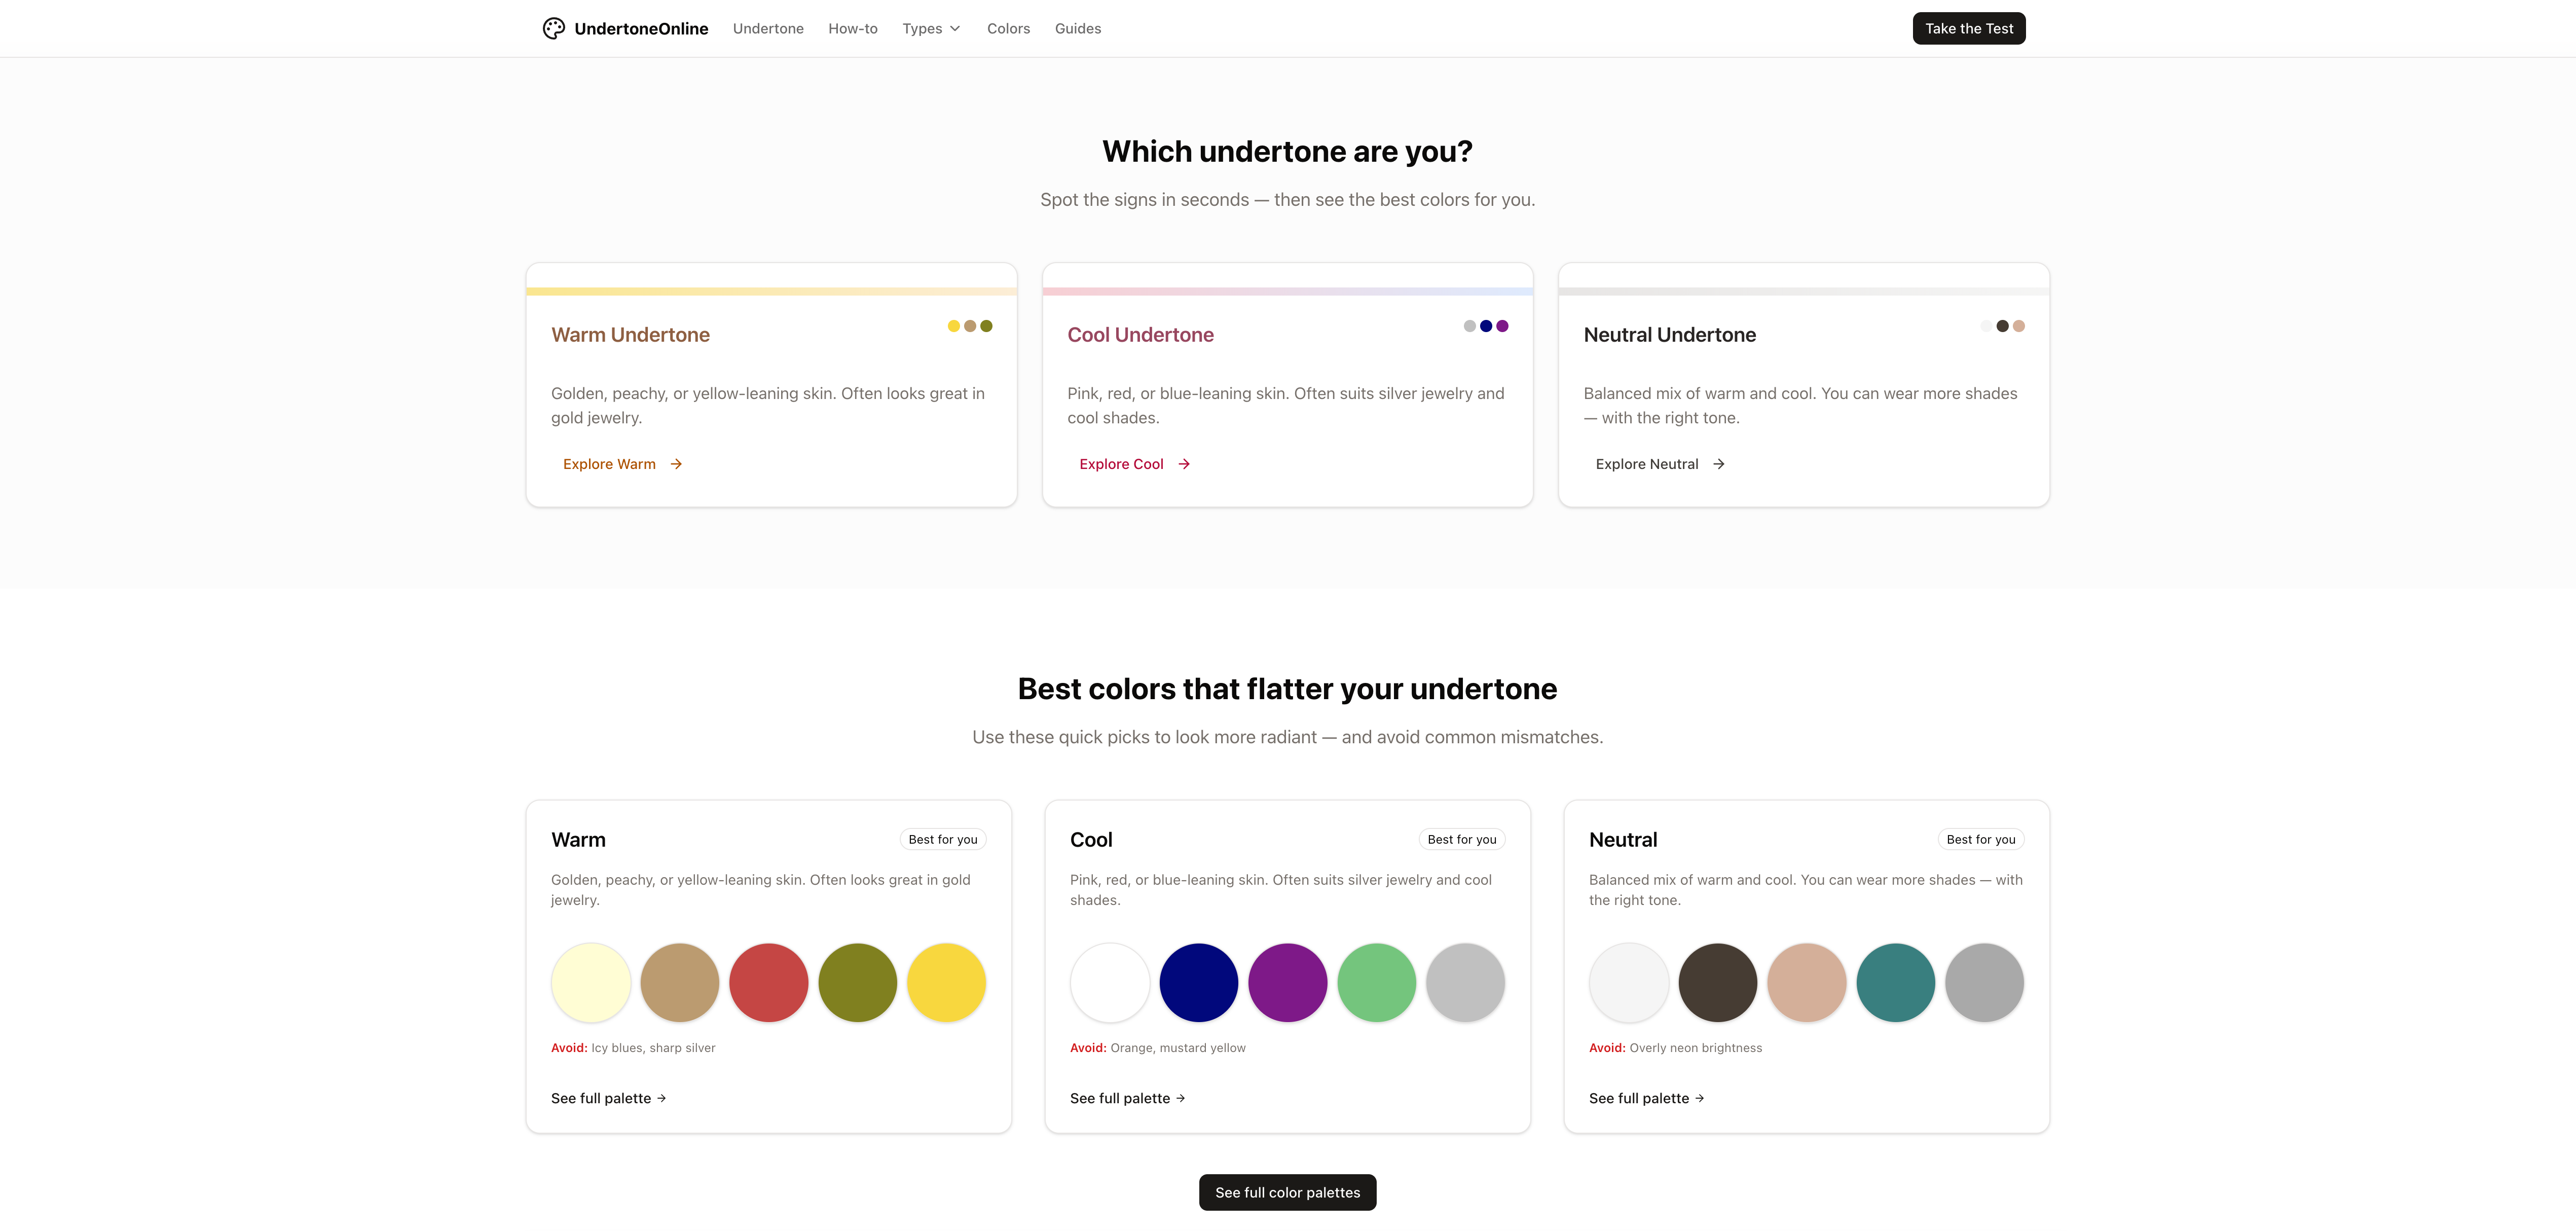
Task: Open the How-to page
Action: tap(852, 28)
